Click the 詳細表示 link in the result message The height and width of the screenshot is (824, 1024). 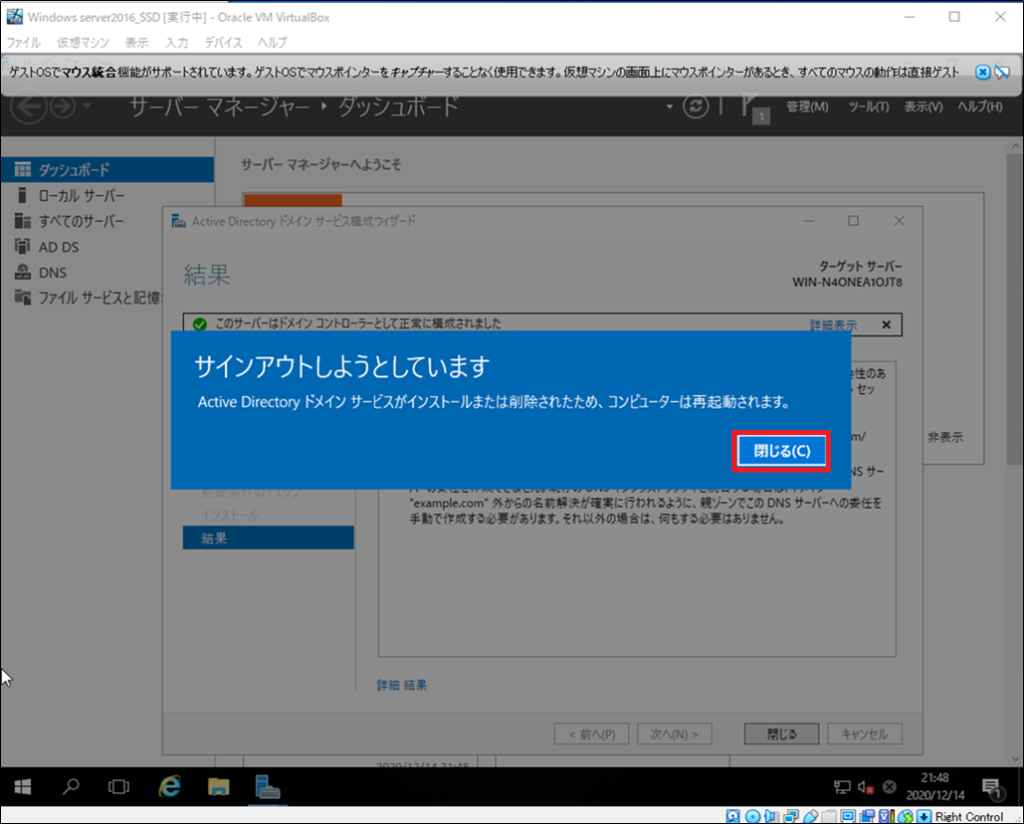coord(833,325)
